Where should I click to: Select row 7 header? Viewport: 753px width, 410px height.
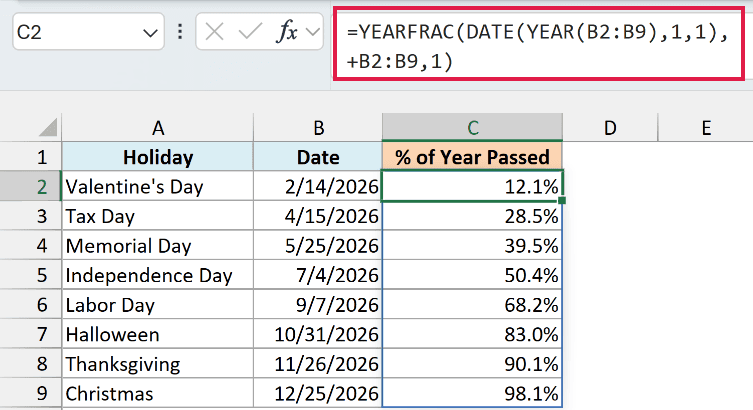[31, 334]
